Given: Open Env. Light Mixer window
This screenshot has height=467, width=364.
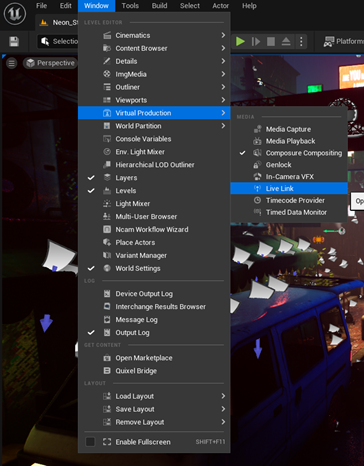Looking at the screenshot, I should tap(154, 152).
